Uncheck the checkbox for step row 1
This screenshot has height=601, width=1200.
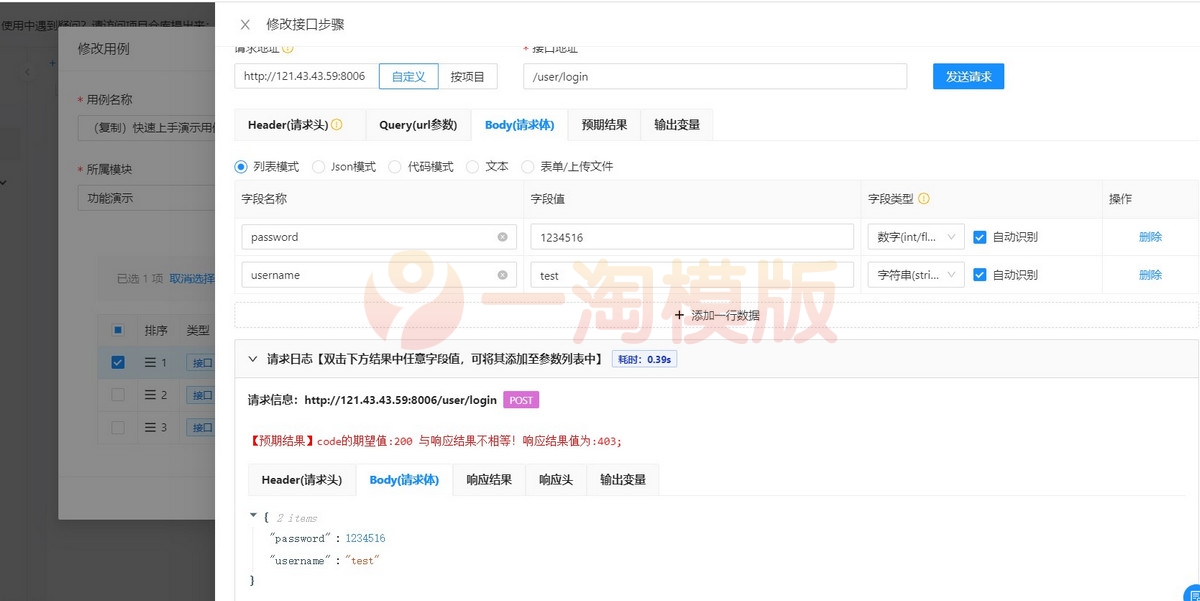pyautogui.click(x=118, y=362)
